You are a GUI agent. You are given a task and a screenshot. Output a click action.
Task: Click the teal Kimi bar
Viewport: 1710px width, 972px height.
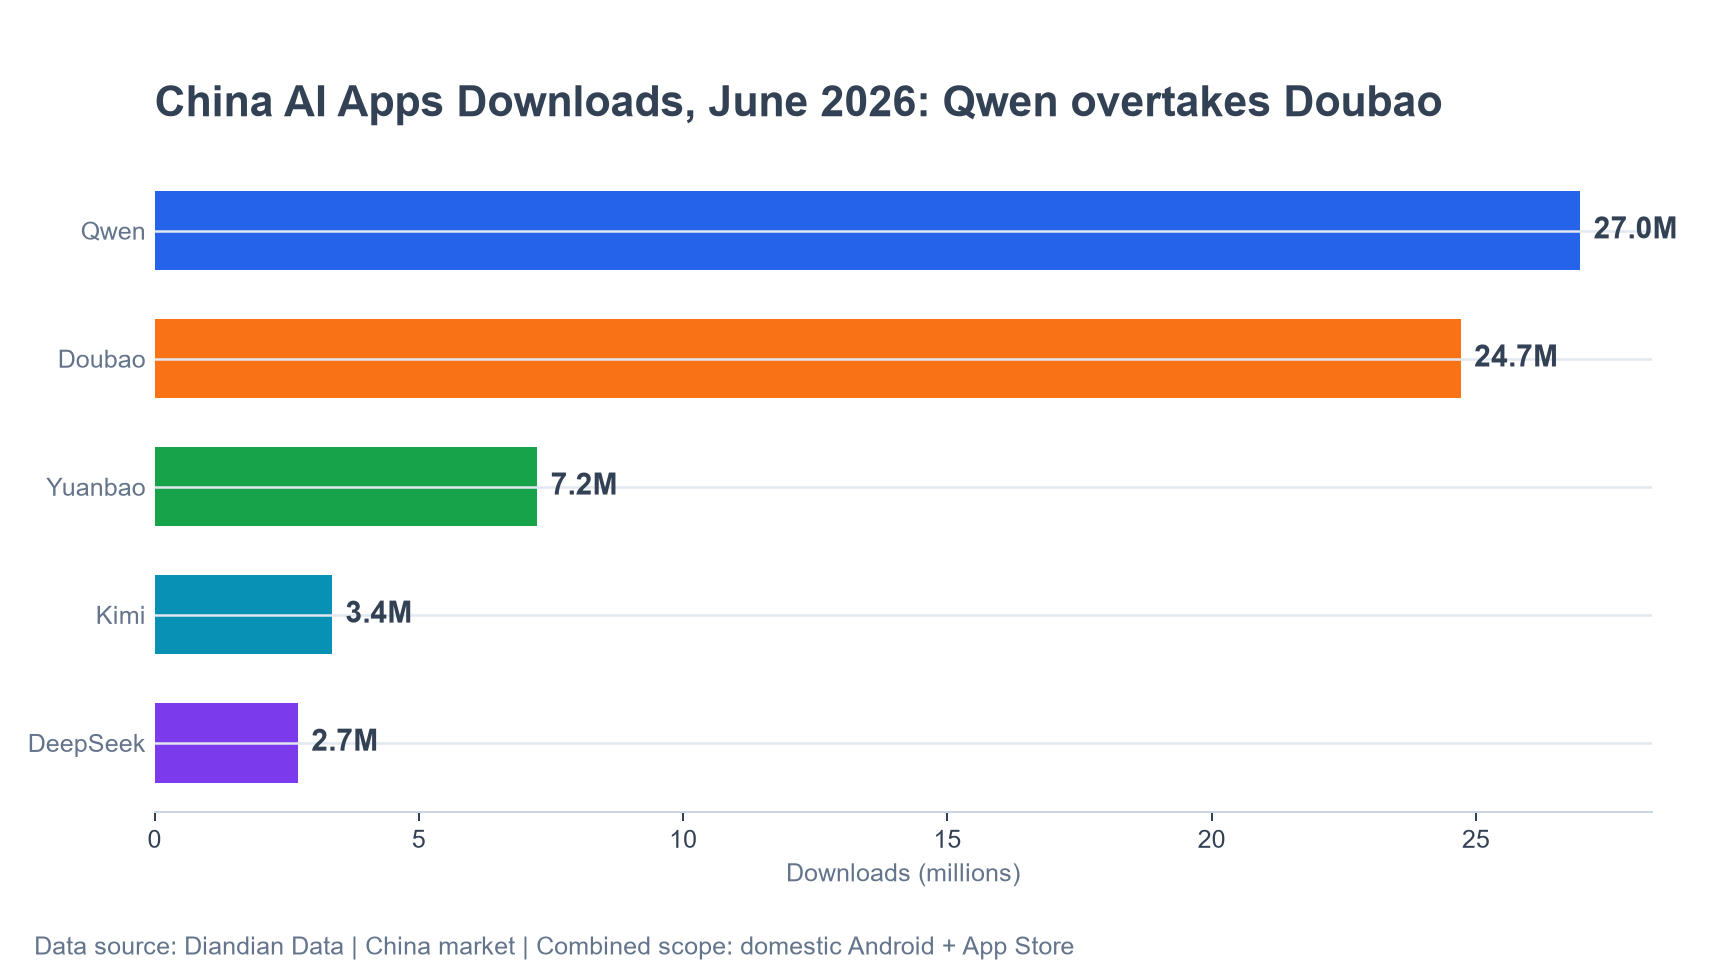tap(243, 614)
